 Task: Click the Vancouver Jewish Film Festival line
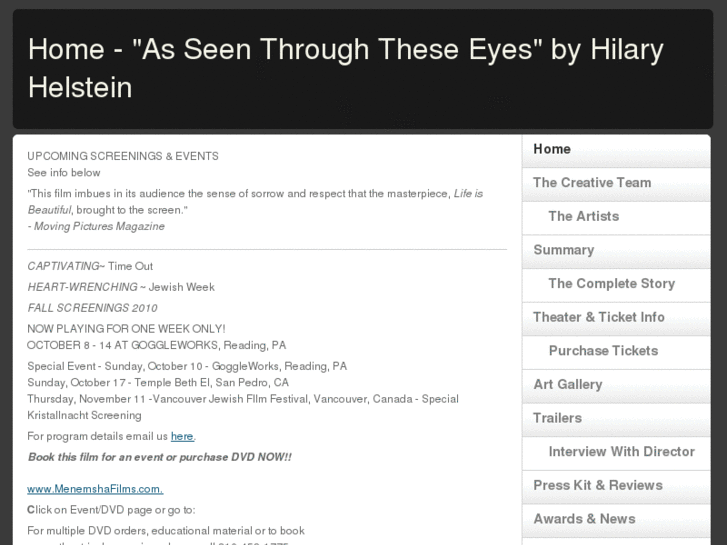click(x=242, y=399)
